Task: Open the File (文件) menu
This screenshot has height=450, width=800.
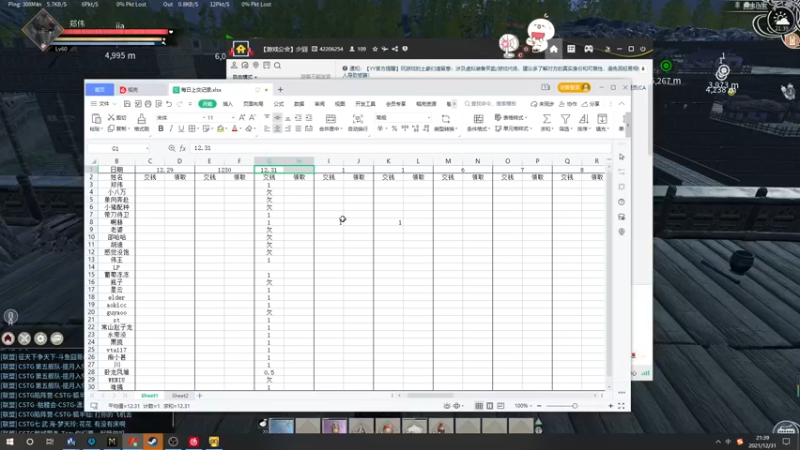Action: 104,104
